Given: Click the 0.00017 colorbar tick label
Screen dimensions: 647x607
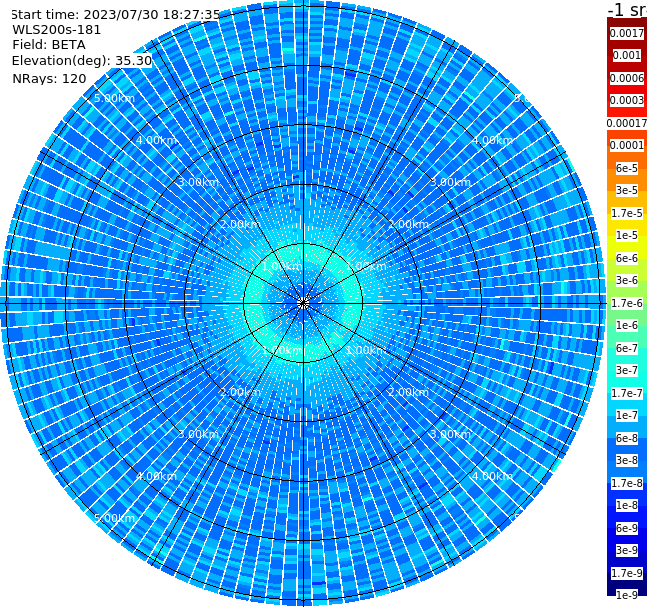Looking at the screenshot, I should [627, 123].
